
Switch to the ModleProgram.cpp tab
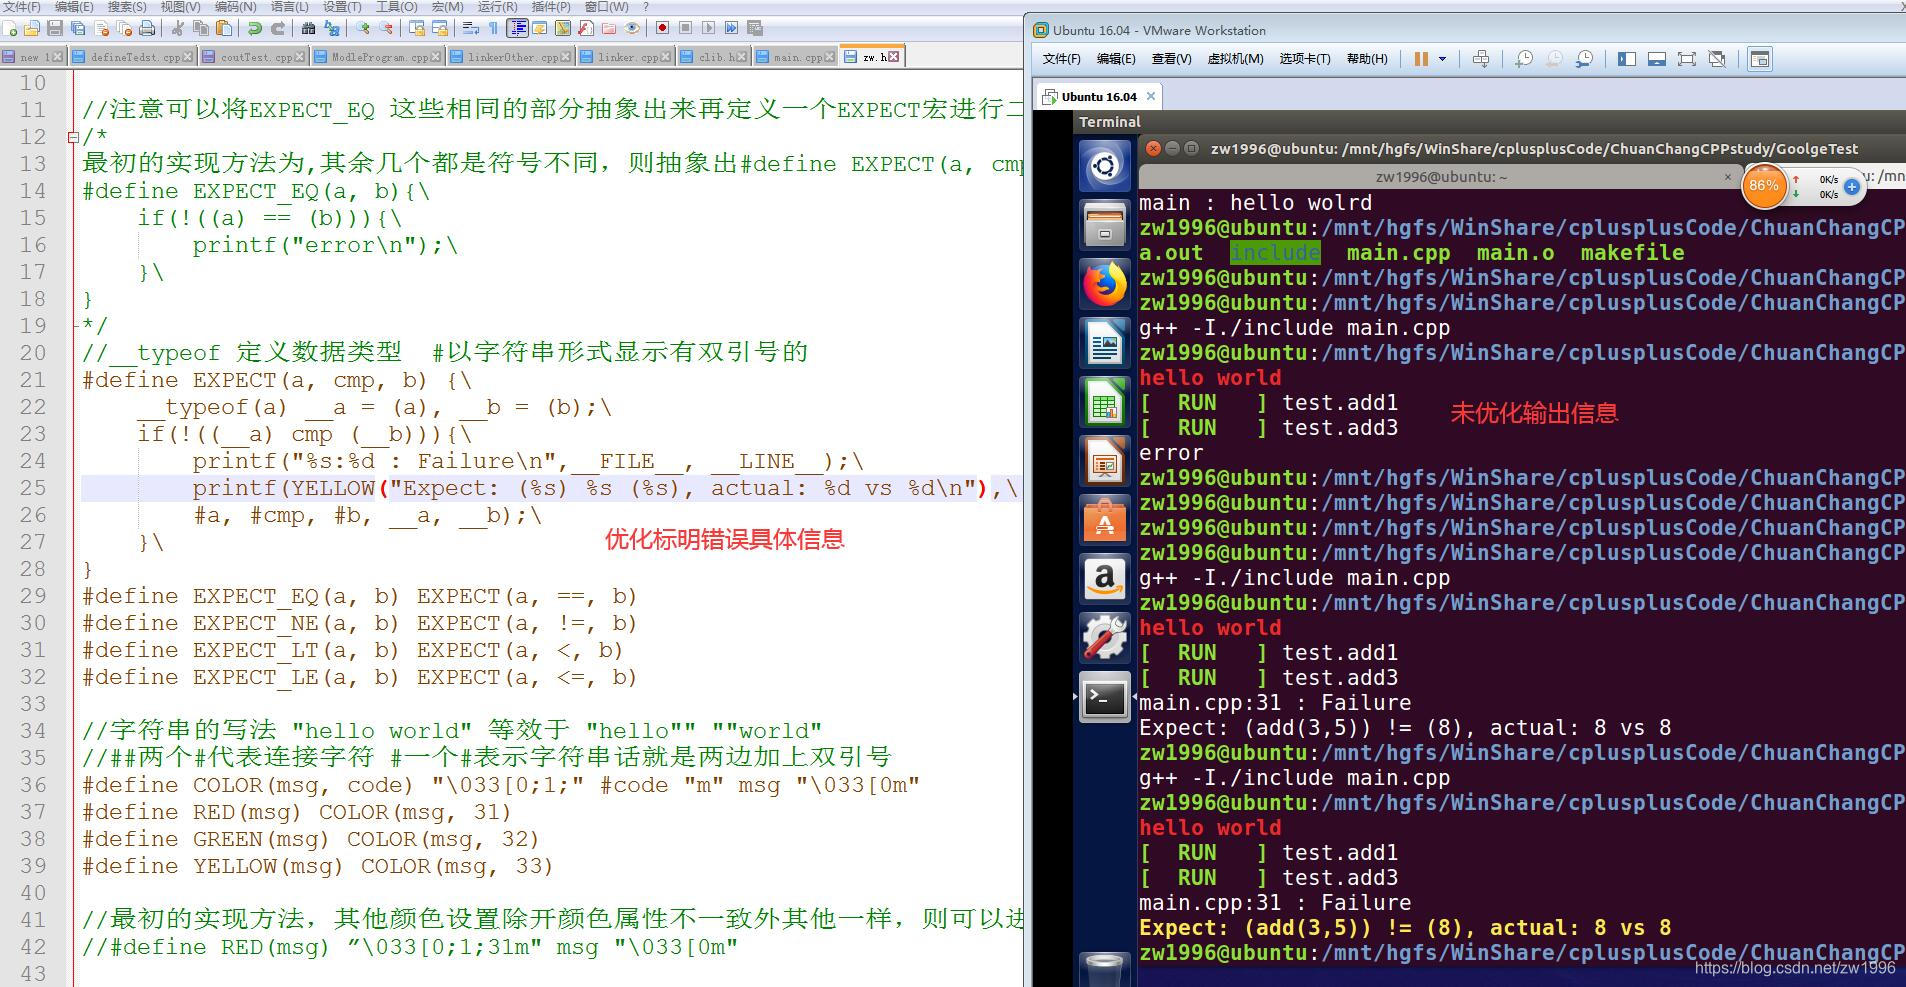(379, 57)
